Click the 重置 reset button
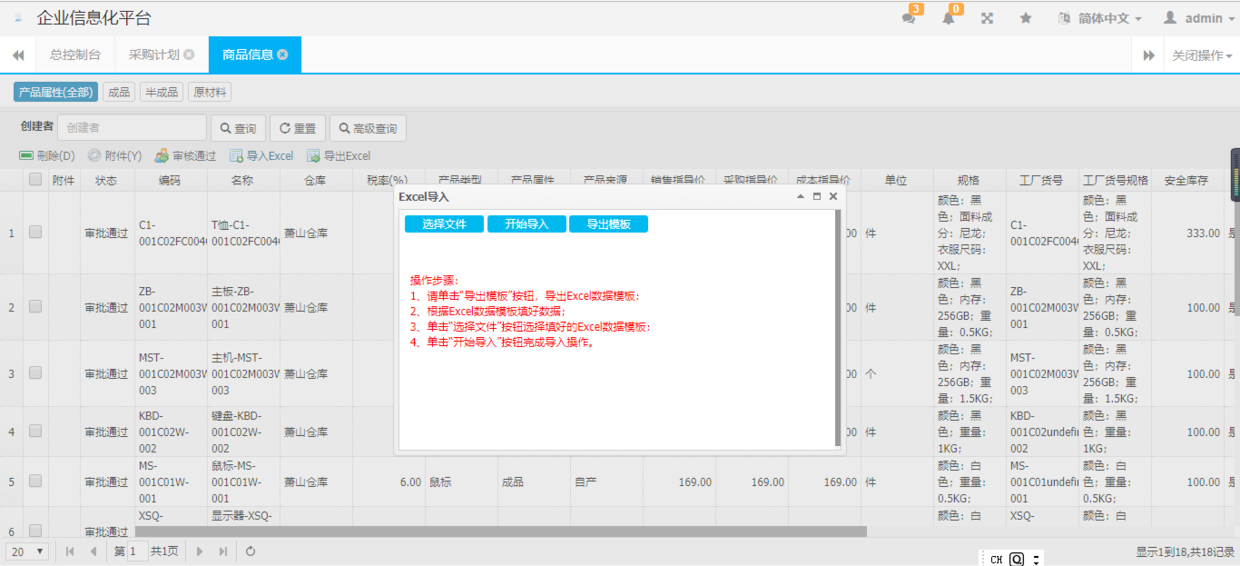The height and width of the screenshot is (566, 1240). pos(297,128)
